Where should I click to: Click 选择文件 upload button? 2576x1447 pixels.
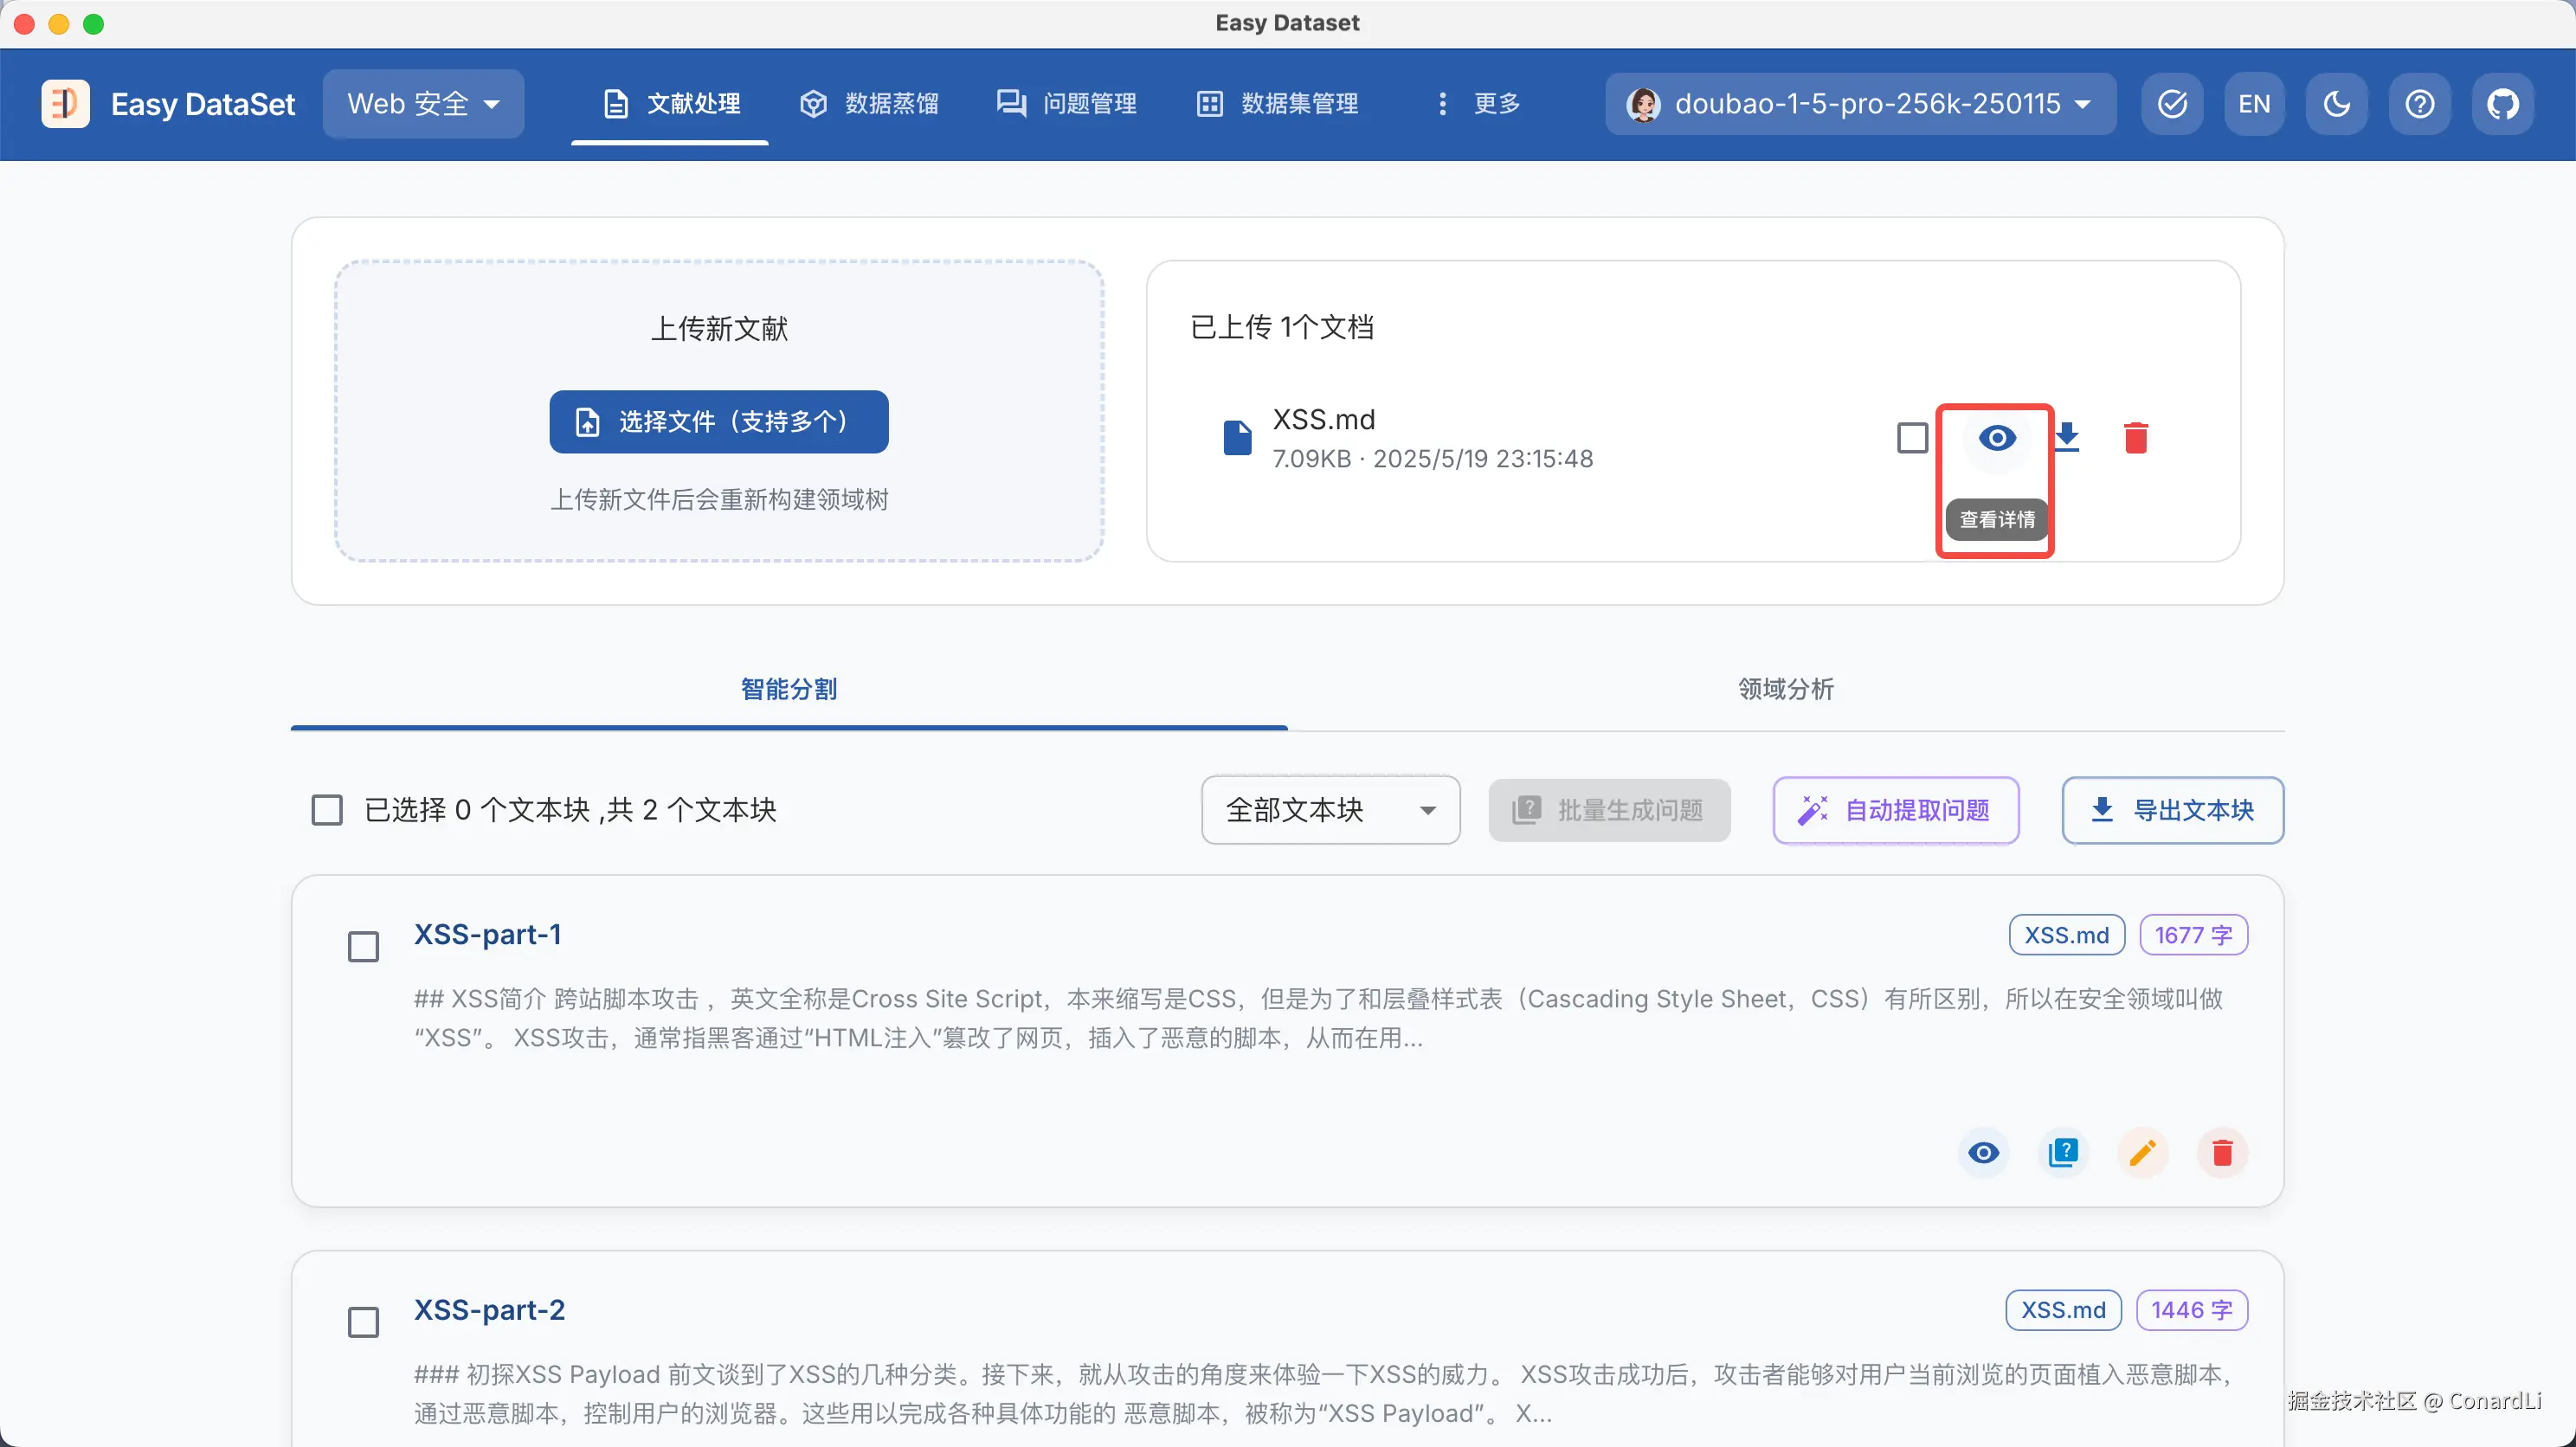(719, 422)
